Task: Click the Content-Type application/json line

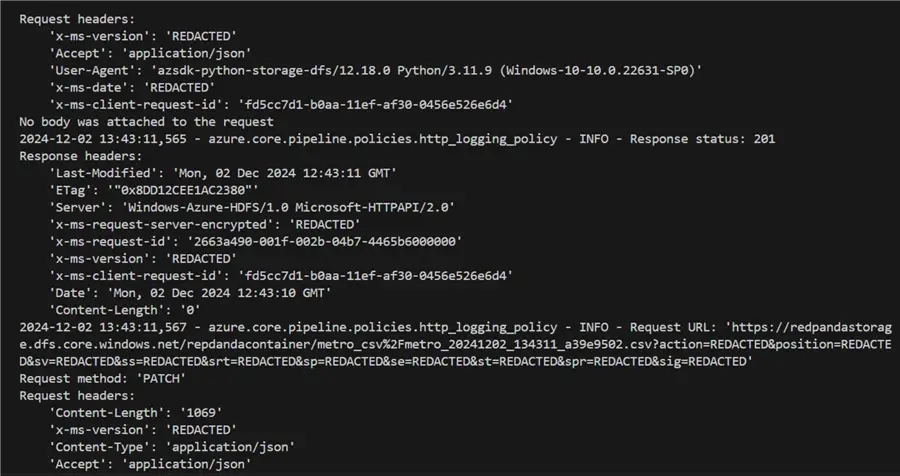Action: [x=172, y=447]
